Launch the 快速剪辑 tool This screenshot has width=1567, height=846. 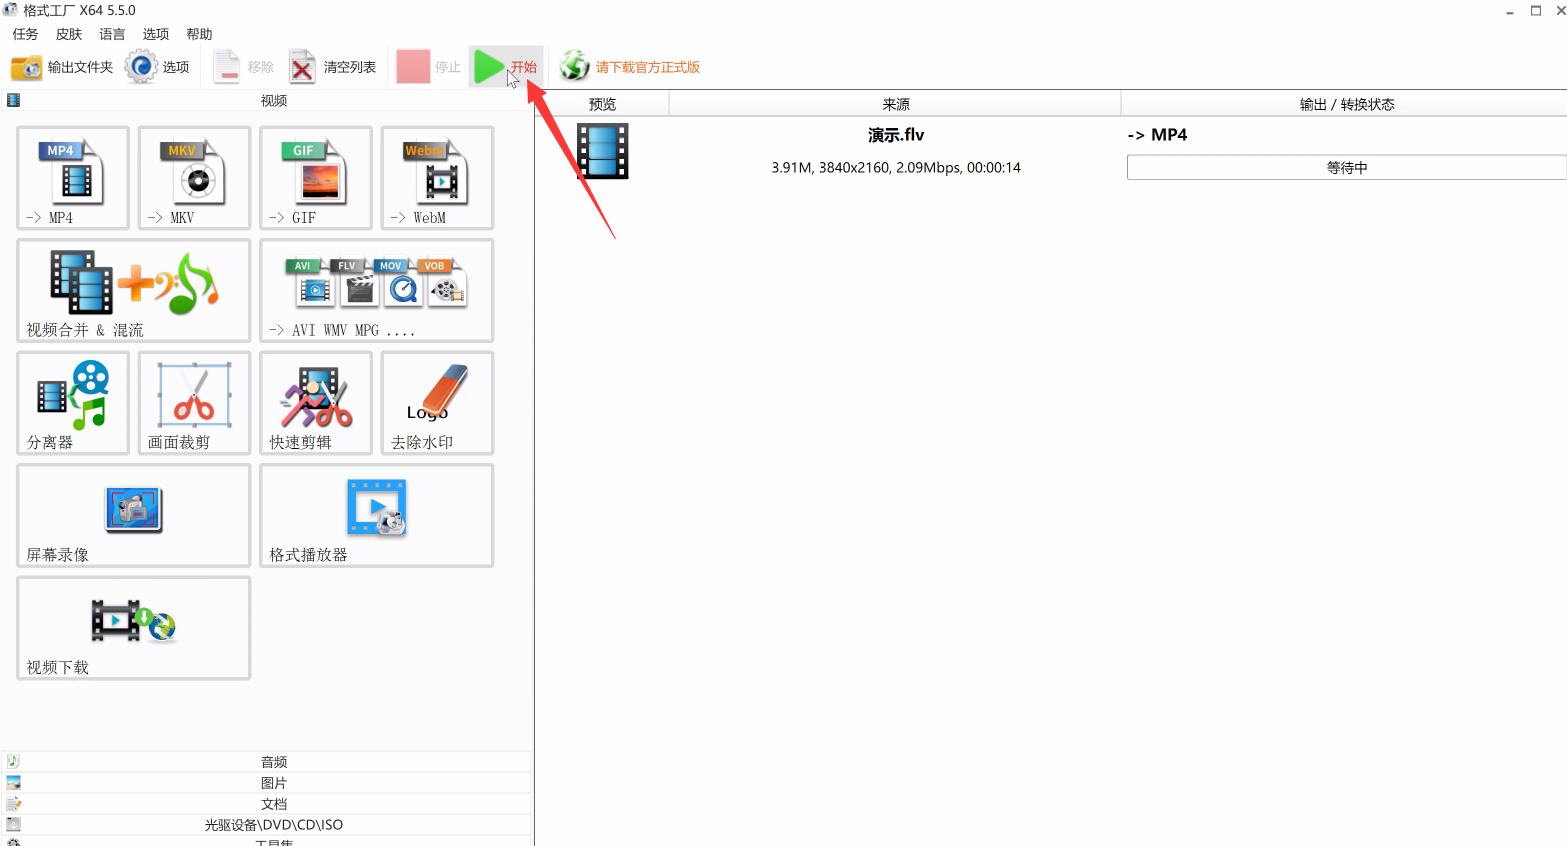coord(316,403)
